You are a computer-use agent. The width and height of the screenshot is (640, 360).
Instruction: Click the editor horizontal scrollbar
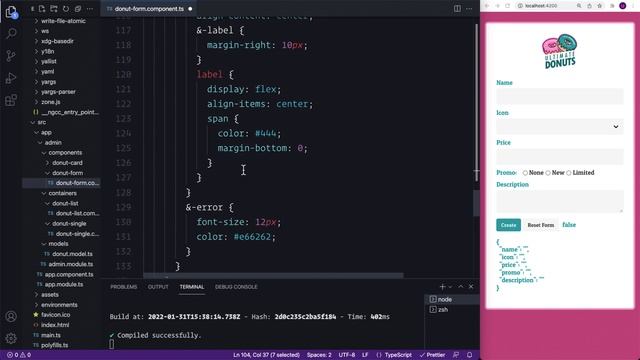pyautogui.click(x=273, y=276)
